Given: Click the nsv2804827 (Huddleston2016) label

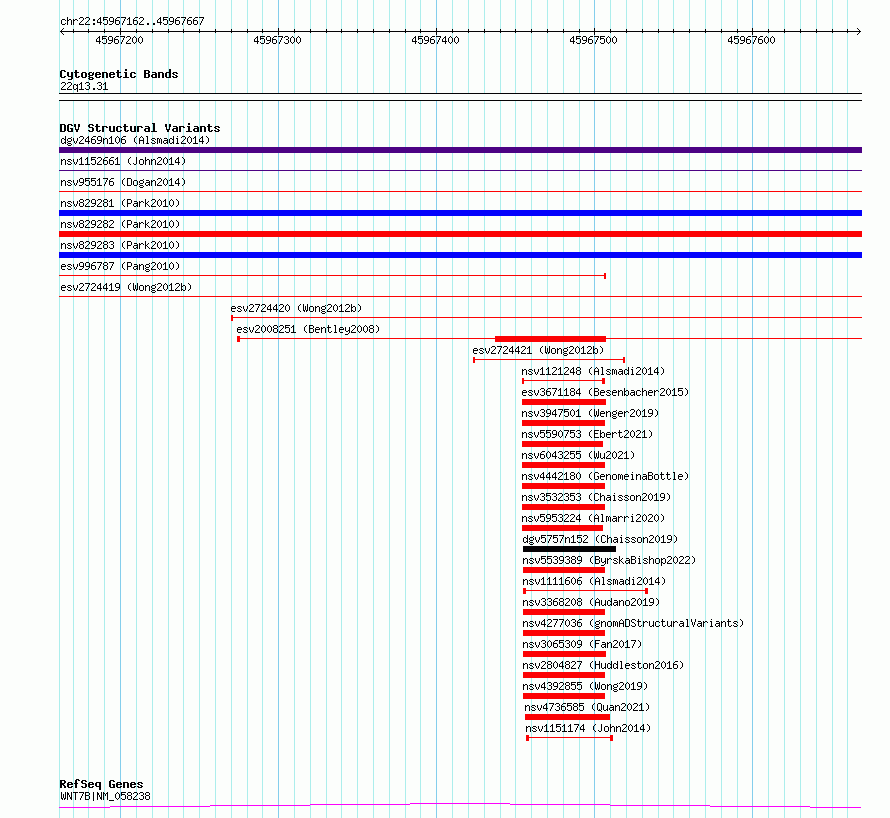Looking at the screenshot, I should click(603, 665).
